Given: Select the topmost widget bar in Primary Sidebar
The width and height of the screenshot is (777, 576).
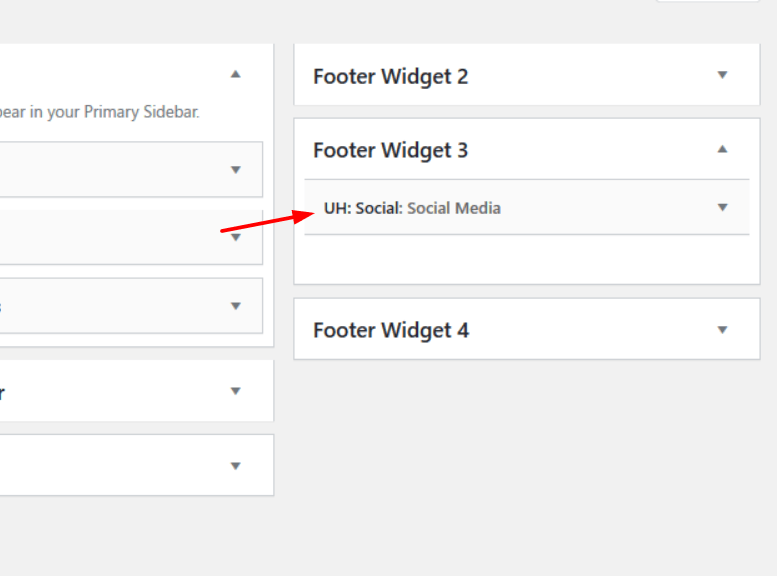Looking at the screenshot, I should (131, 170).
